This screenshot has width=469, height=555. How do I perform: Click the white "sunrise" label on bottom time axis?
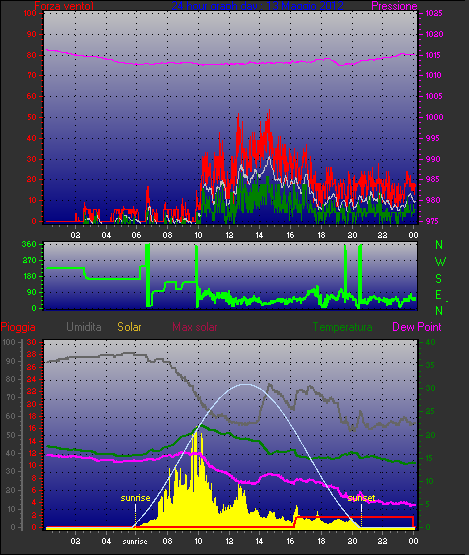(135, 542)
